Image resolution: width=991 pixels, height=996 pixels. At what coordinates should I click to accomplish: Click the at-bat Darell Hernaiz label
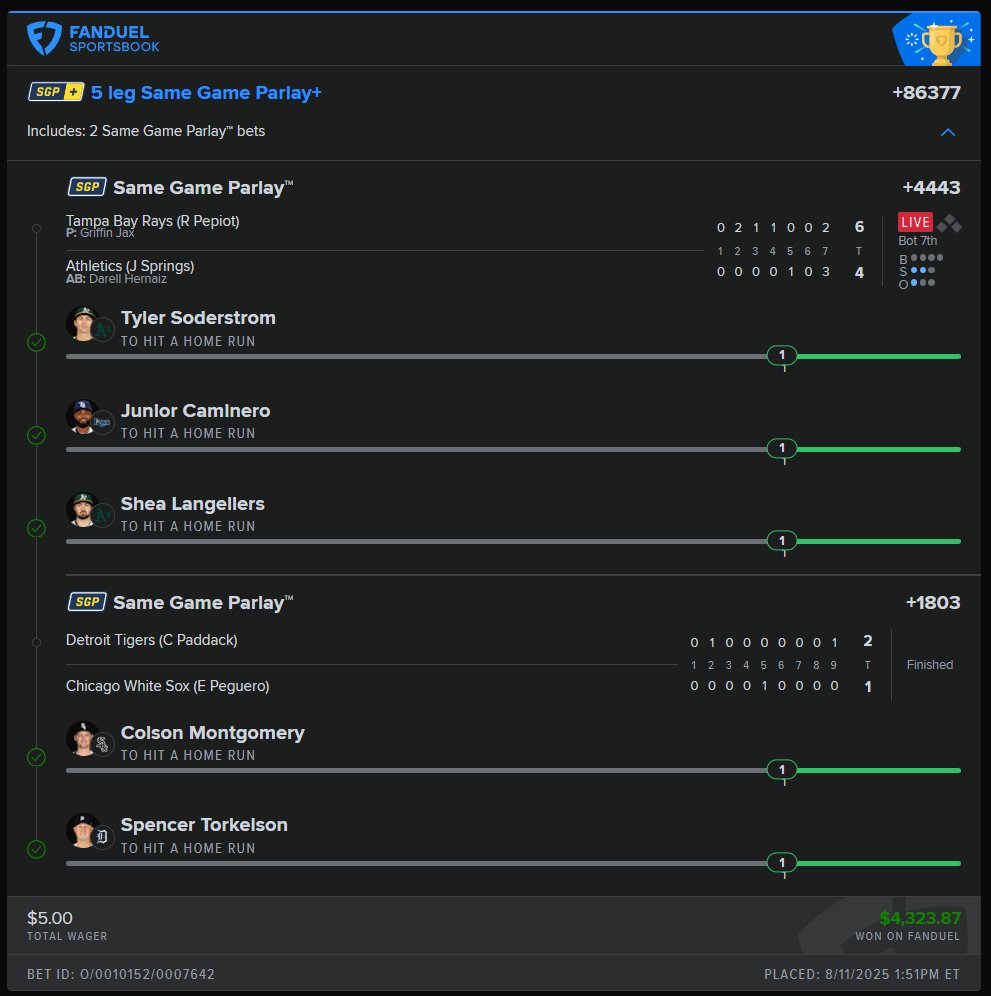click(116, 279)
